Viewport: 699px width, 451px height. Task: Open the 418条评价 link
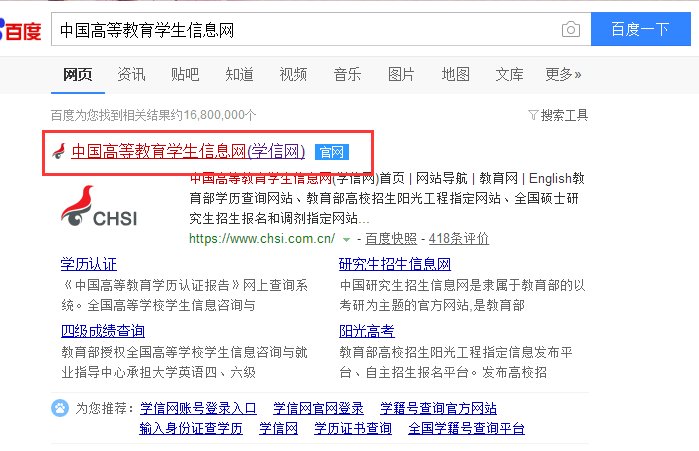click(x=459, y=238)
